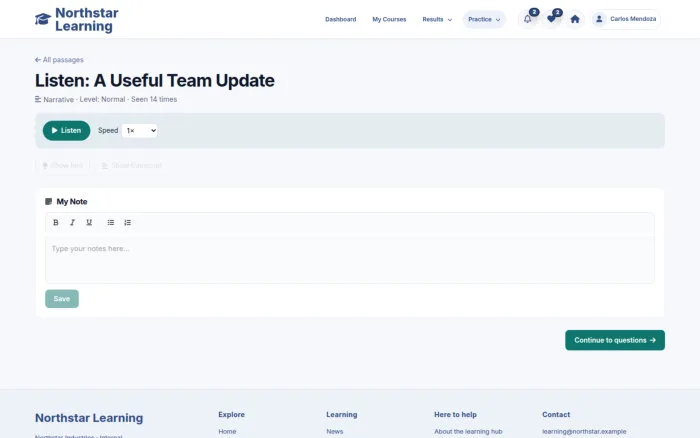700x438 pixels.
Task: Open the Speed 1× dropdown
Action: 139,130
